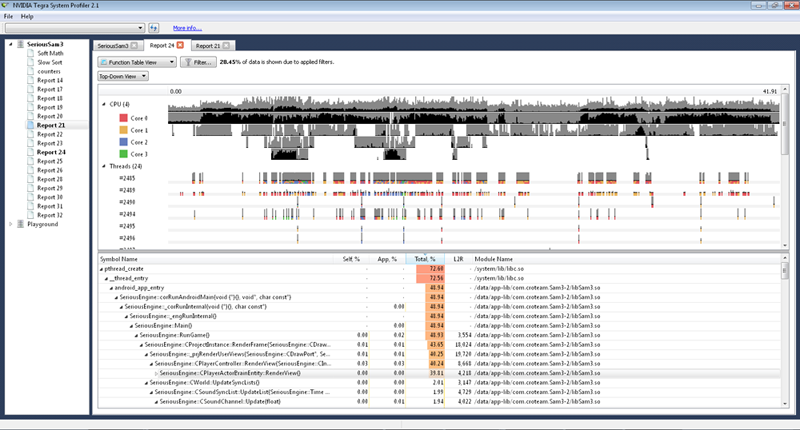This screenshot has width=800, height=430.
Task: Collapse the SeriousSam3 tree node
Action: 11,44
